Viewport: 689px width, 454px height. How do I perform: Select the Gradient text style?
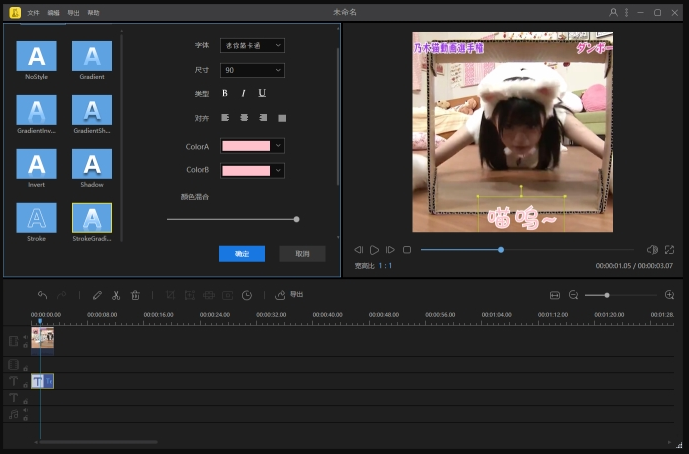92,57
